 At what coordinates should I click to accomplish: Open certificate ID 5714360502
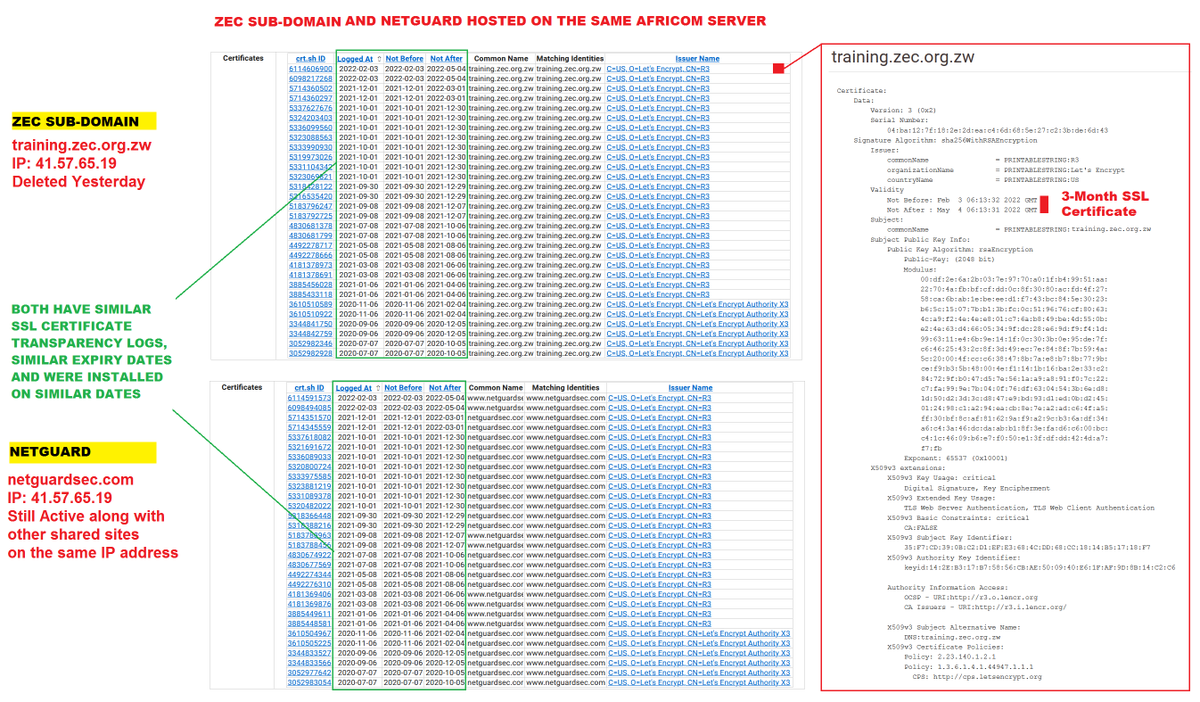tap(310, 89)
